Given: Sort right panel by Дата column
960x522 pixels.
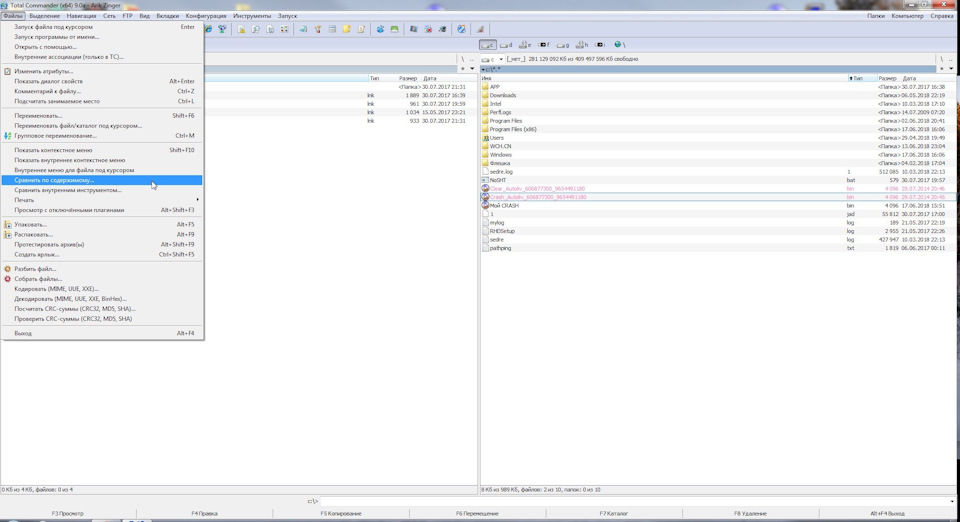Looking at the screenshot, I should pyautogui.click(x=927, y=78).
